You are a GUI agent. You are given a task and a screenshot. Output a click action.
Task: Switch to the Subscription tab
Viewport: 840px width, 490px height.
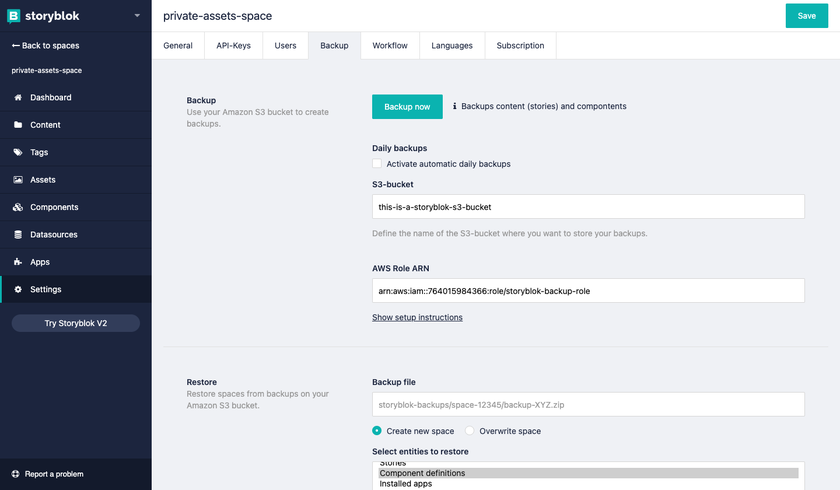point(520,46)
